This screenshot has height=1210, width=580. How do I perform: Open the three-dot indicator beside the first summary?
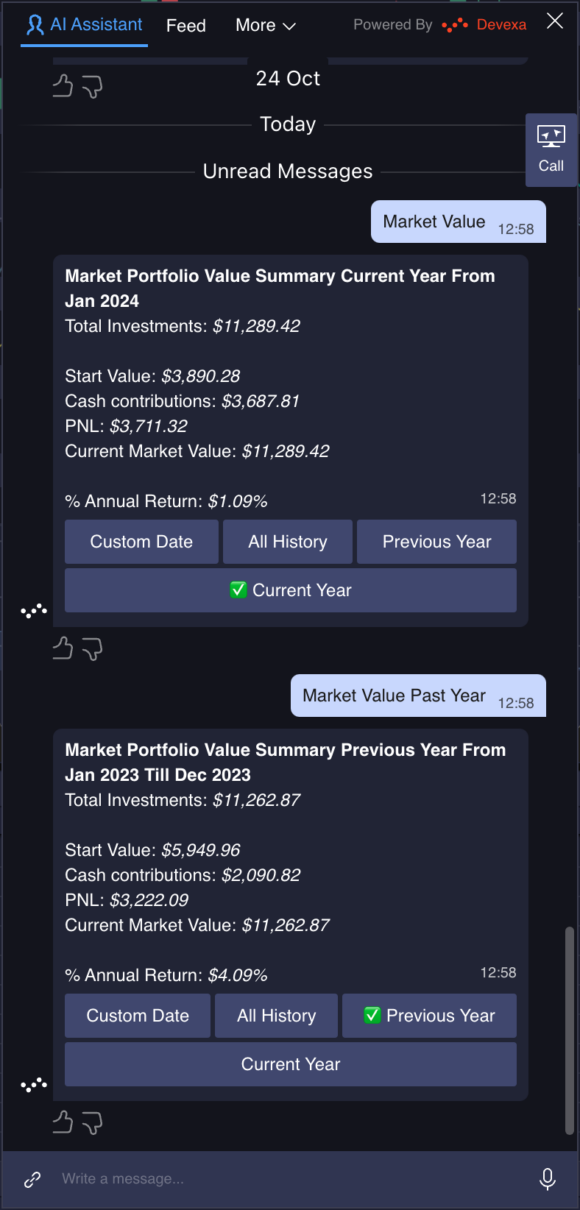(33, 610)
